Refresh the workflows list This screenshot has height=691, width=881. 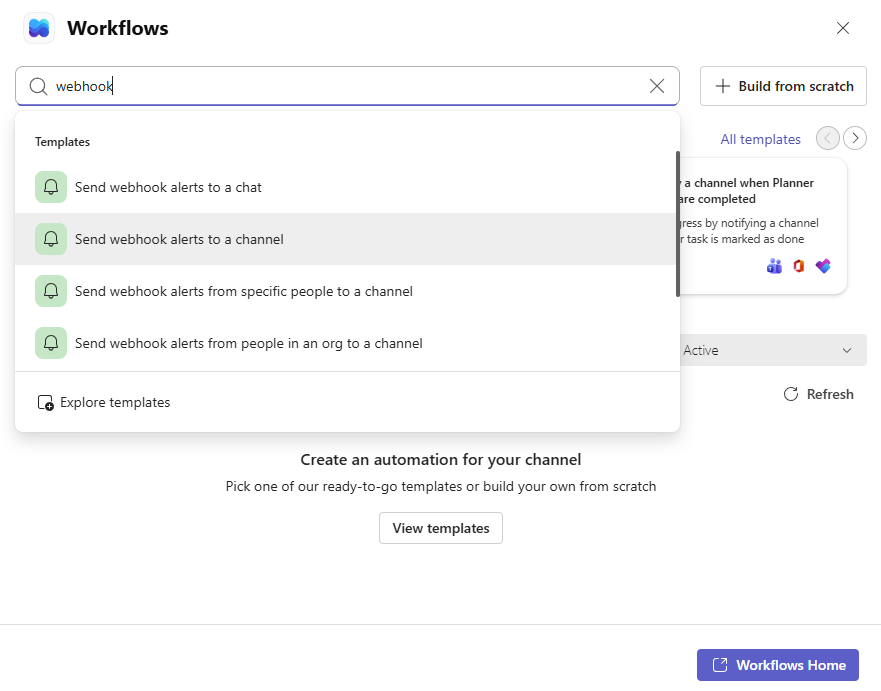click(x=819, y=394)
